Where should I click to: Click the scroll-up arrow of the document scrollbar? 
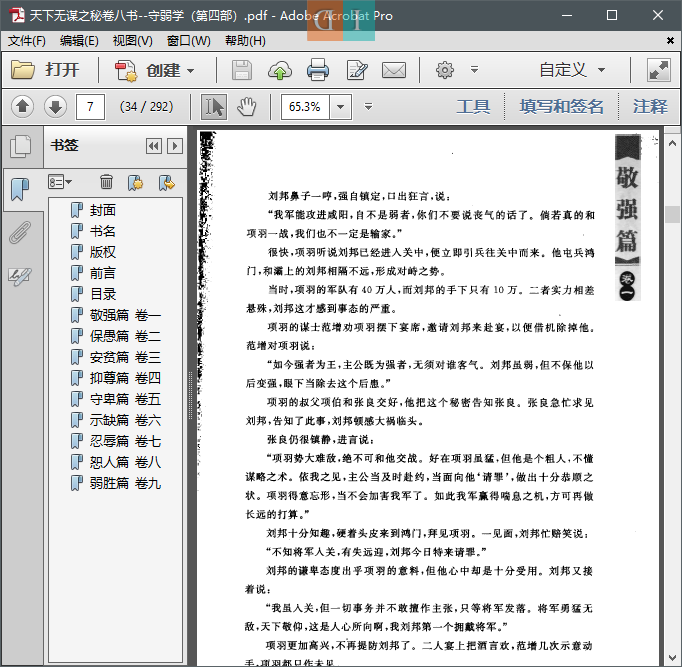coord(672,143)
